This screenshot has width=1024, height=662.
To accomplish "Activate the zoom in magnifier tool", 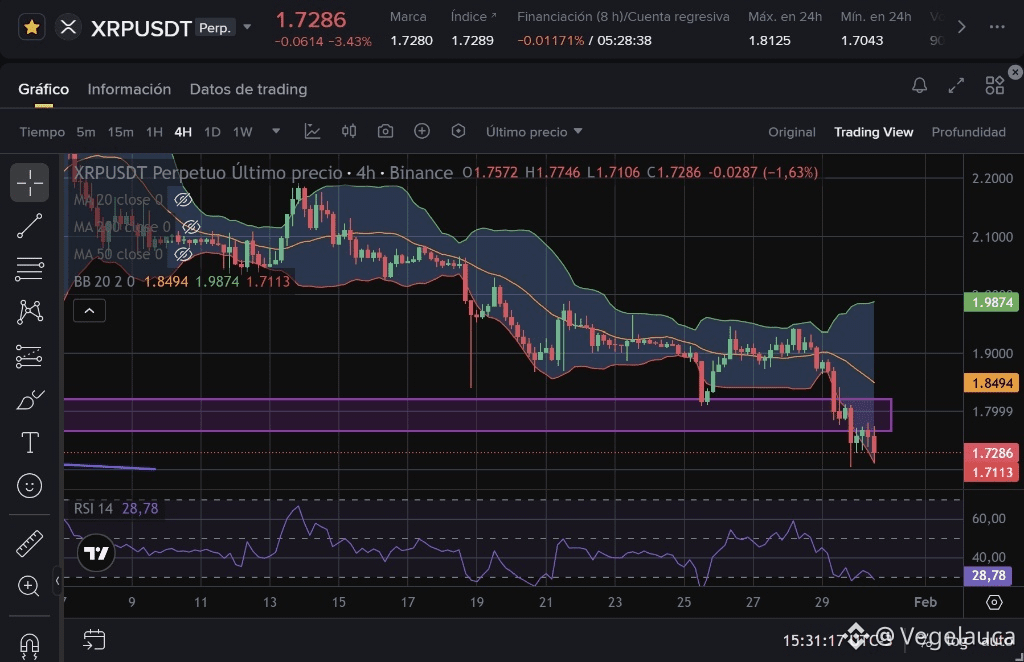I will (x=30, y=586).
